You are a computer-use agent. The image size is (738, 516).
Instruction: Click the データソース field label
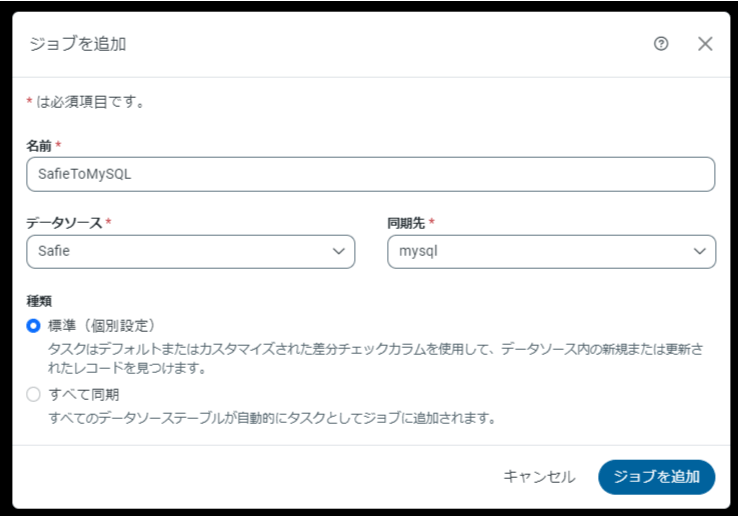64,223
